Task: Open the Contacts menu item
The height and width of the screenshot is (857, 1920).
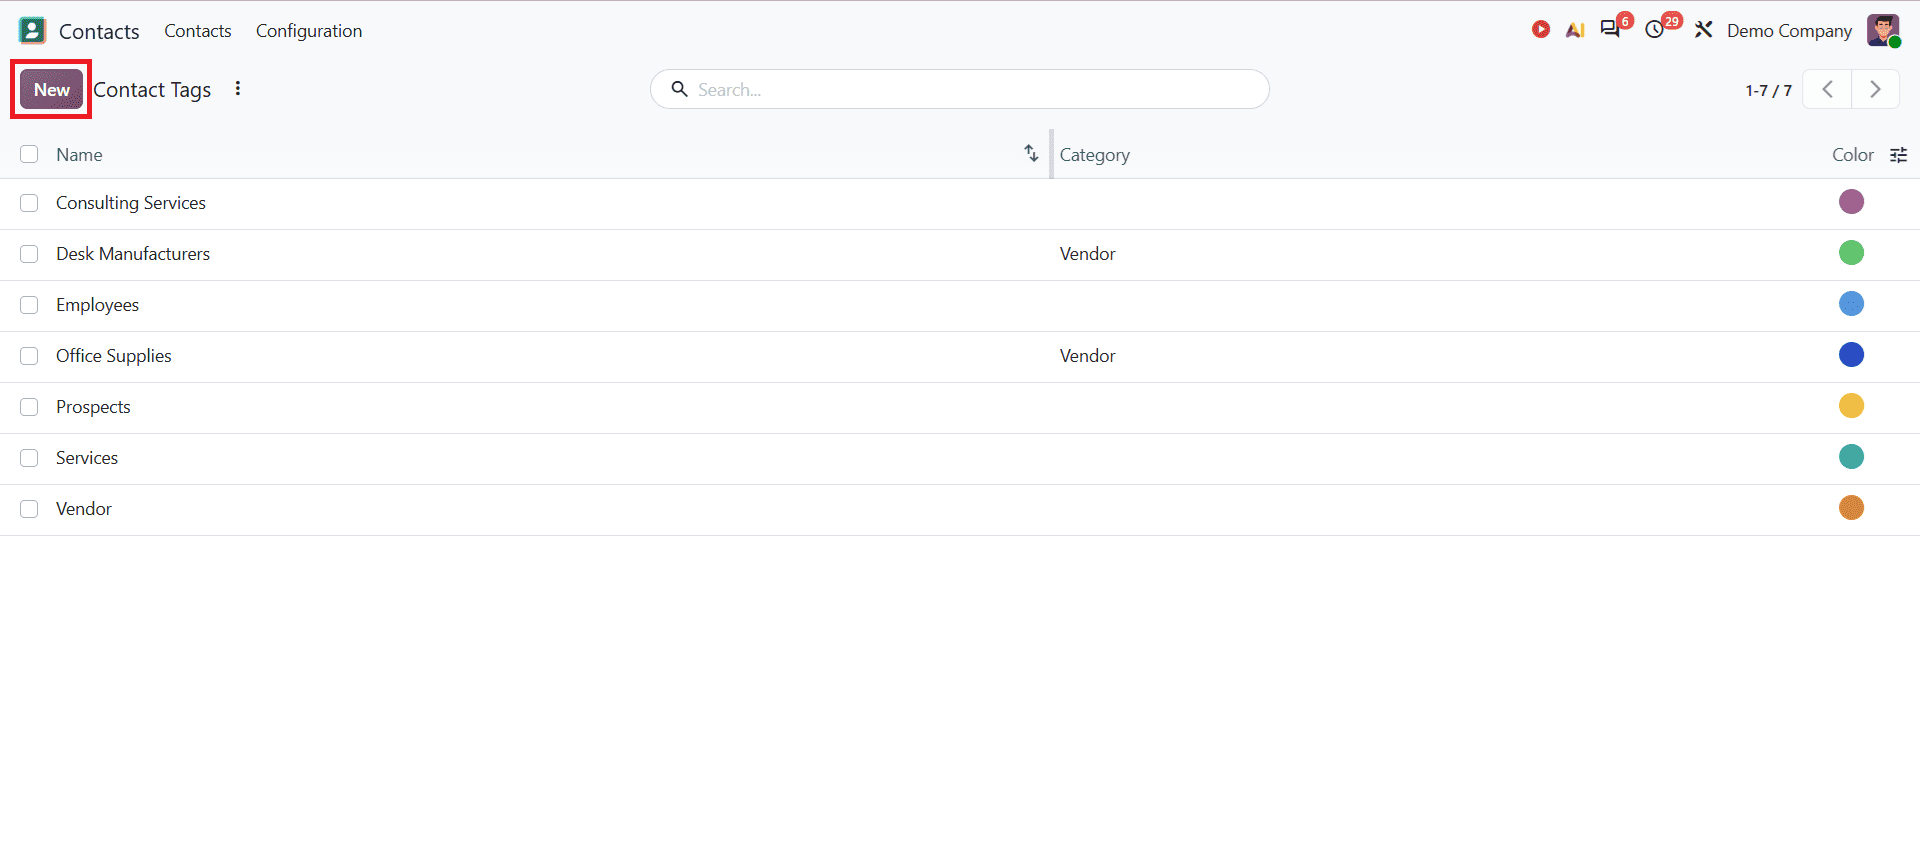Action: pyautogui.click(x=198, y=31)
